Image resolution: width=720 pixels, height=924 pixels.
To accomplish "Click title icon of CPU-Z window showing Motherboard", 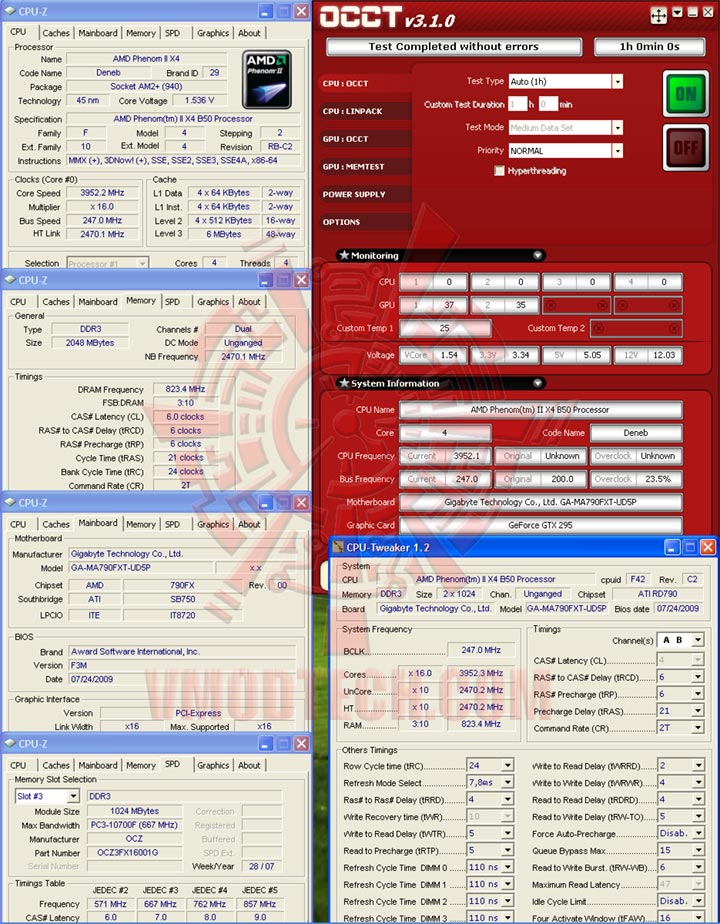I will click(x=10, y=503).
